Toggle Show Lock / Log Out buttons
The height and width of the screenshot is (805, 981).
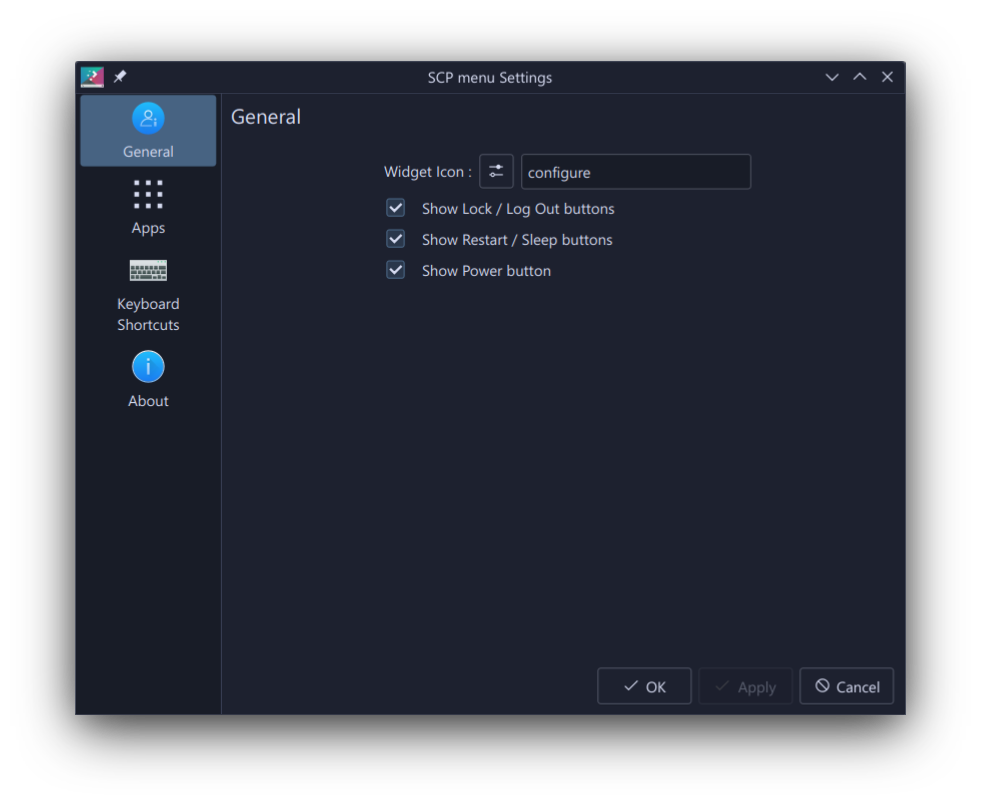tap(395, 208)
